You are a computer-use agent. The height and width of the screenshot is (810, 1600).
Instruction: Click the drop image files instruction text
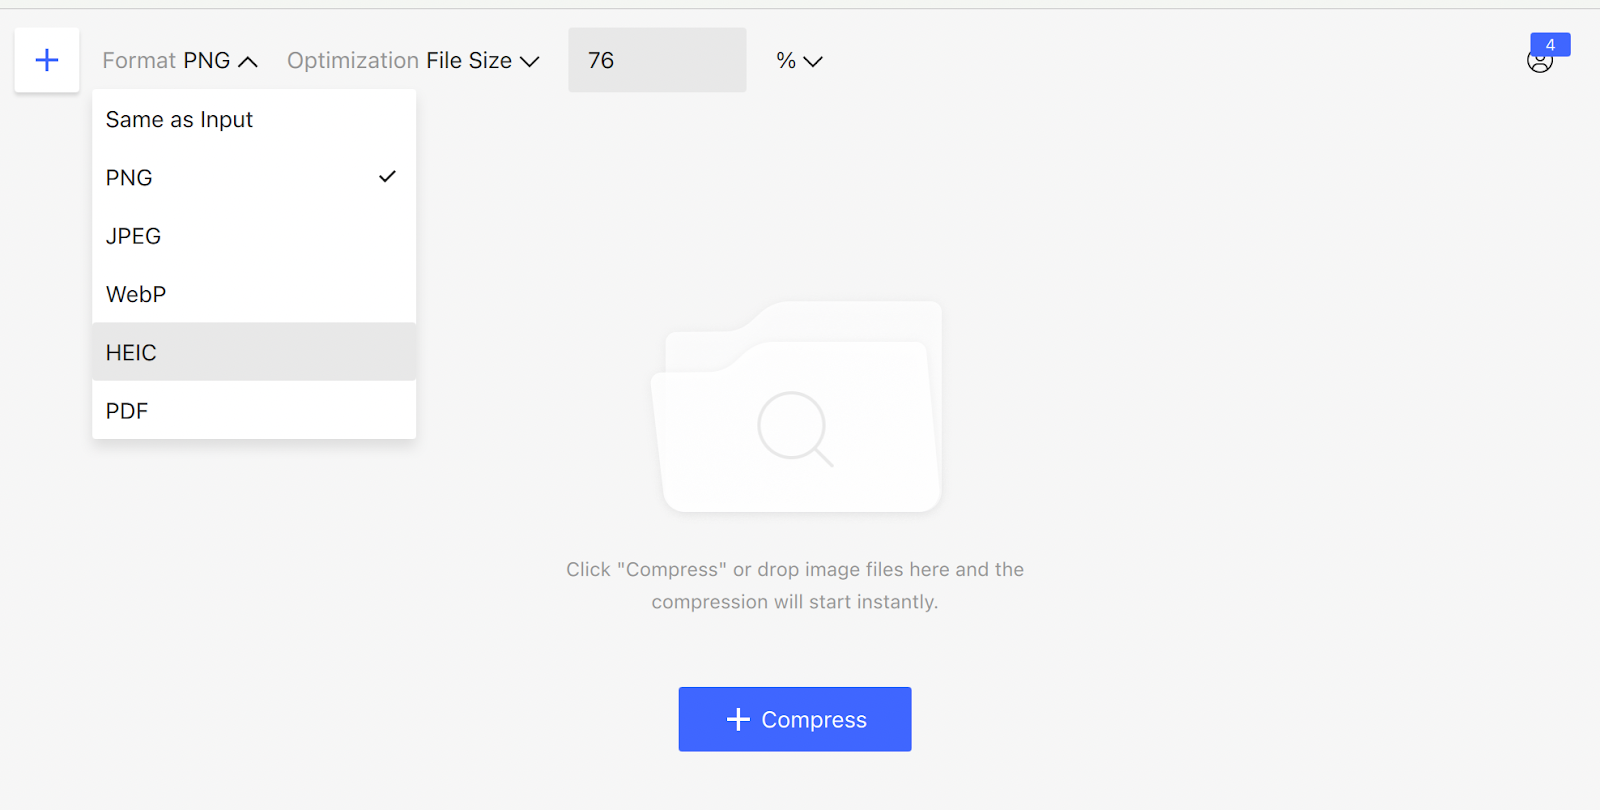795,585
